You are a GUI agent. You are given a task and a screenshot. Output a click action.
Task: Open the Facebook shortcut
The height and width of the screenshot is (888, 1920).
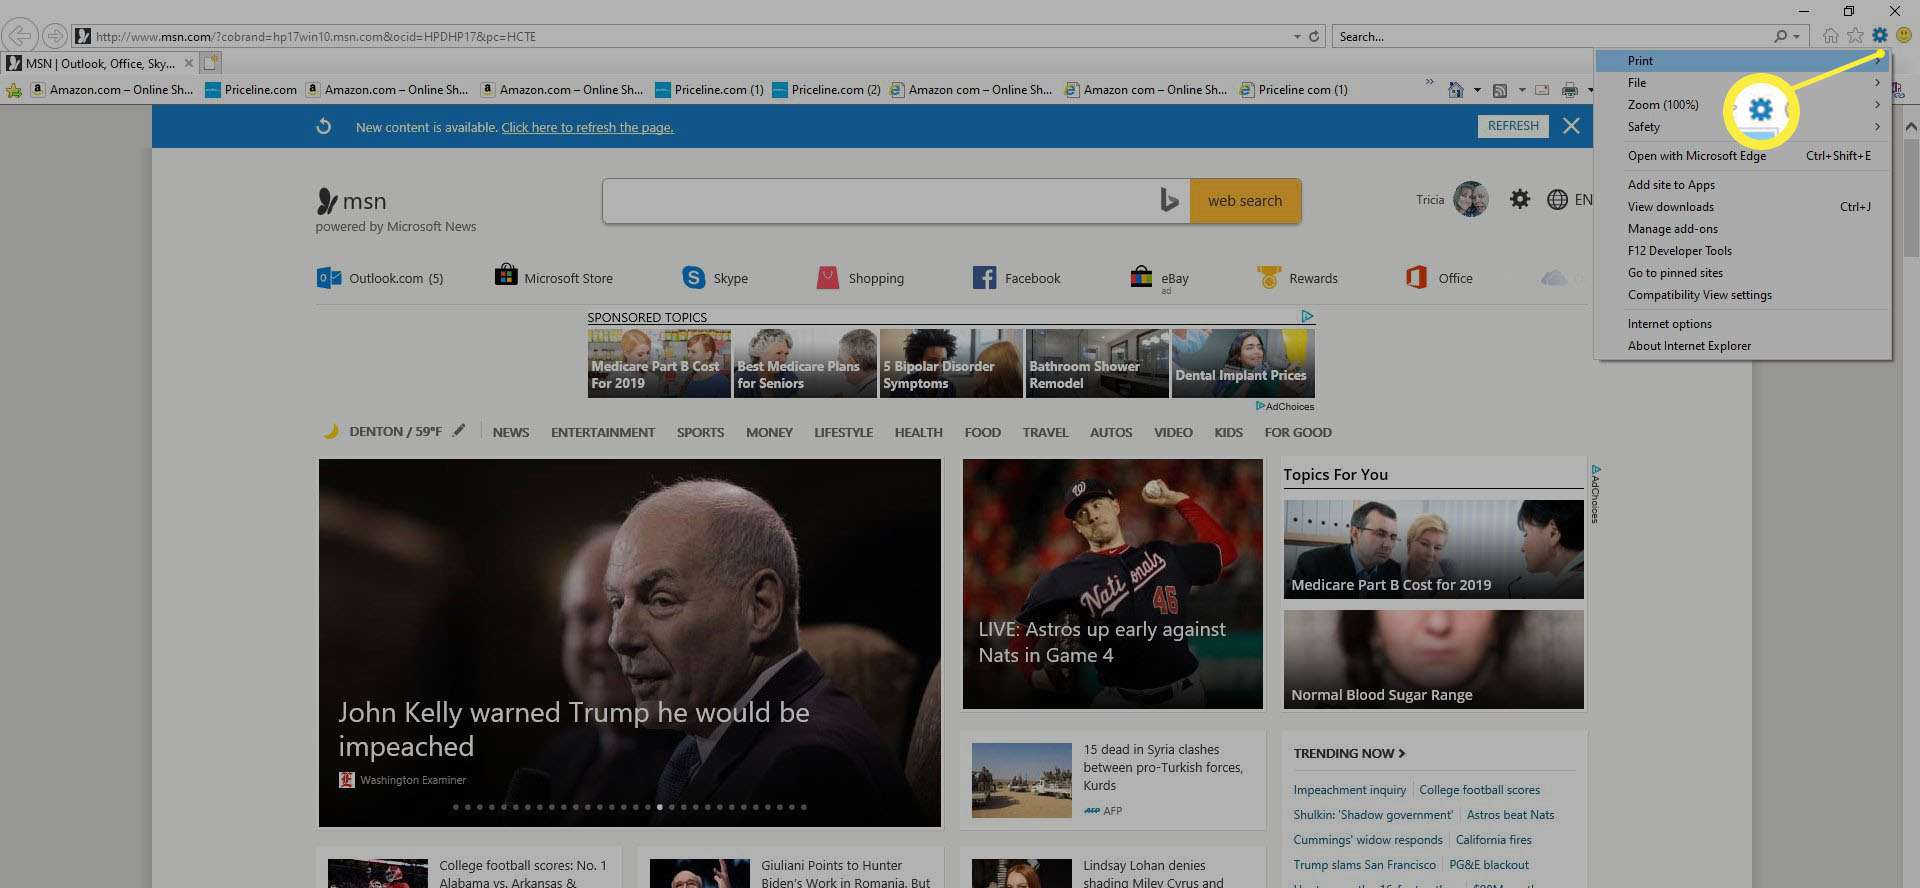[x=1016, y=277]
